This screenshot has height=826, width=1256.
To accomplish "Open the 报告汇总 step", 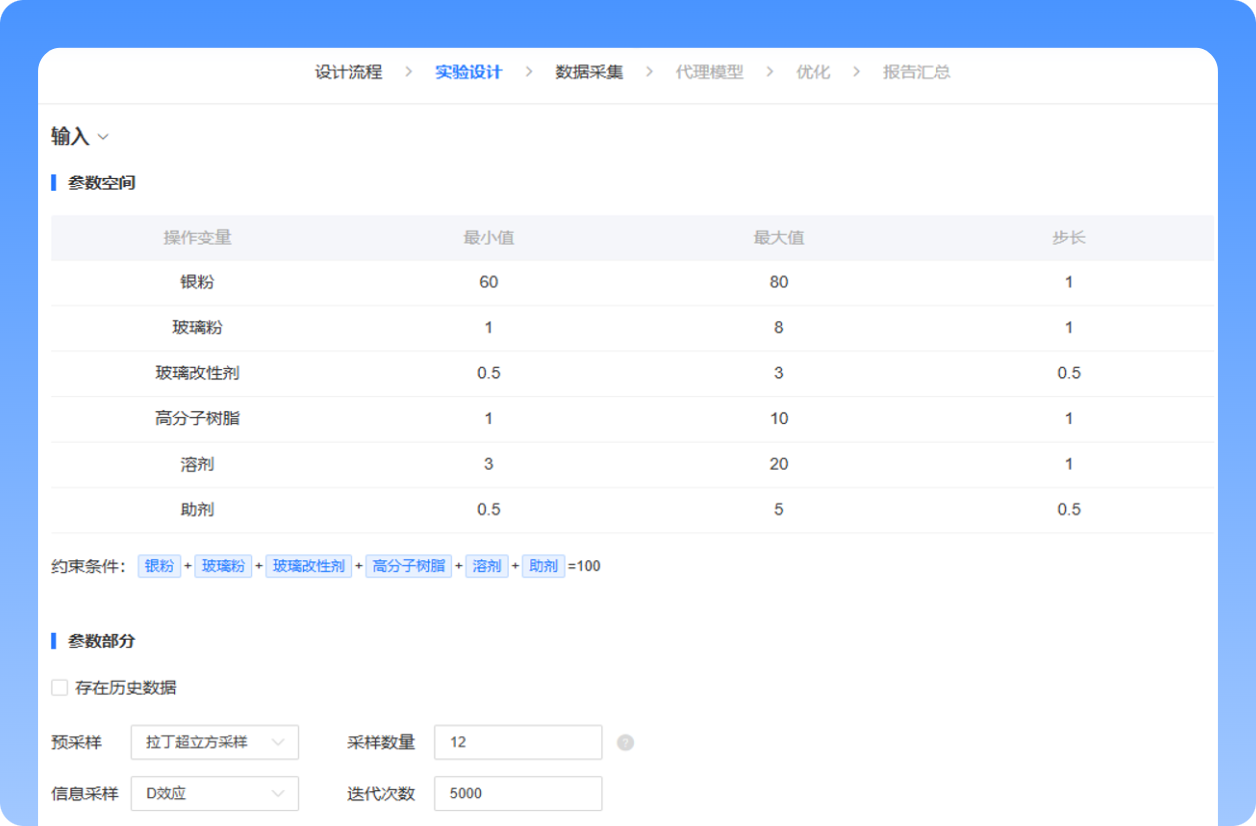I will click(x=915, y=72).
